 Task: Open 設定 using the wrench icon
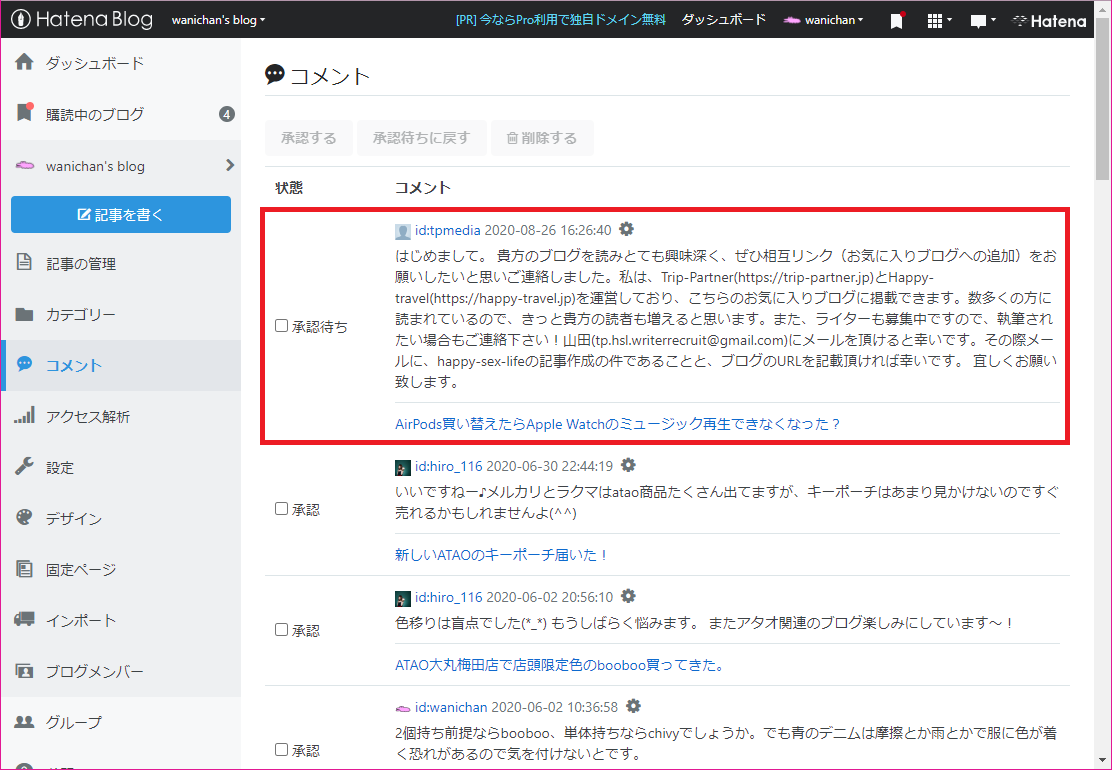pyautogui.click(x=23, y=466)
